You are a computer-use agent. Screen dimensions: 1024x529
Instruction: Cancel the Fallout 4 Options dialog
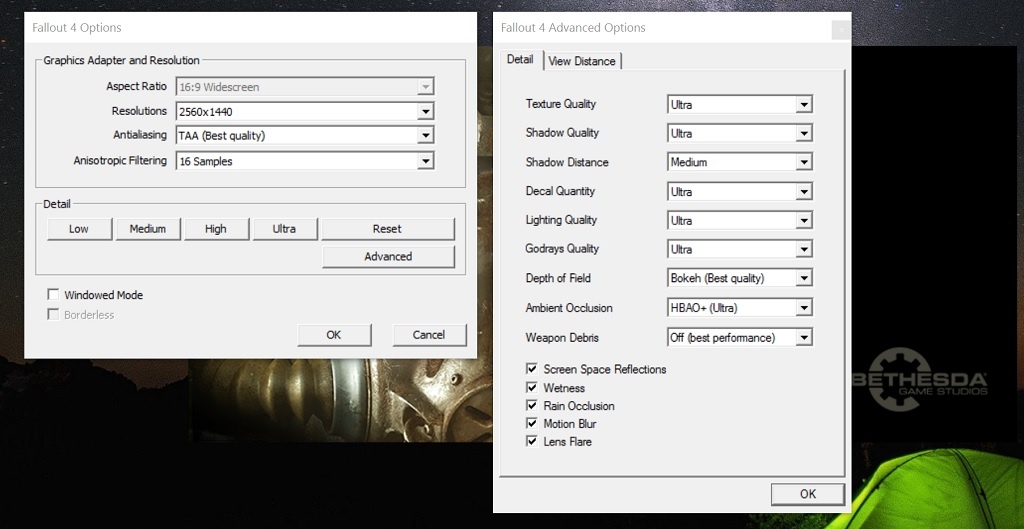pyautogui.click(x=429, y=335)
